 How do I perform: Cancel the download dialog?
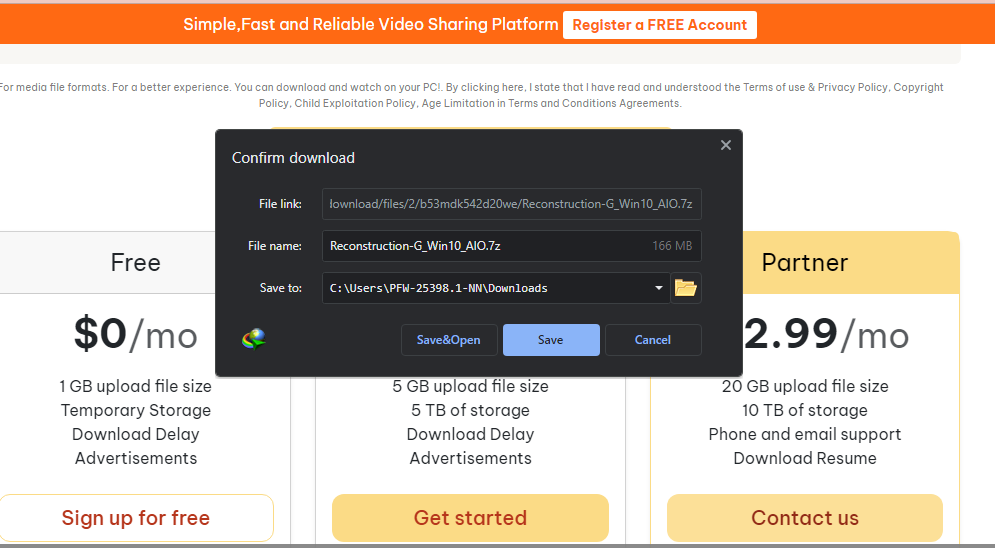(x=653, y=340)
